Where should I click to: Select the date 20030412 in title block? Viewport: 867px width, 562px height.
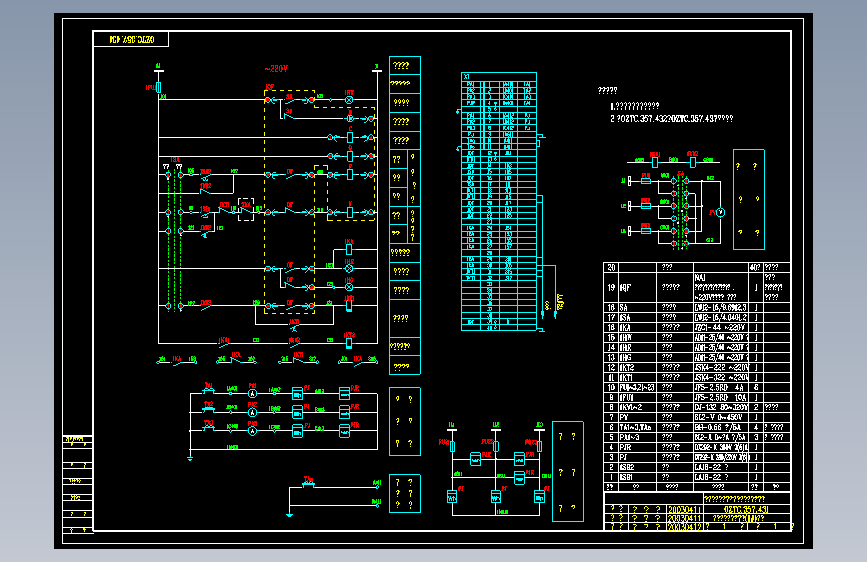pos(684,527)
